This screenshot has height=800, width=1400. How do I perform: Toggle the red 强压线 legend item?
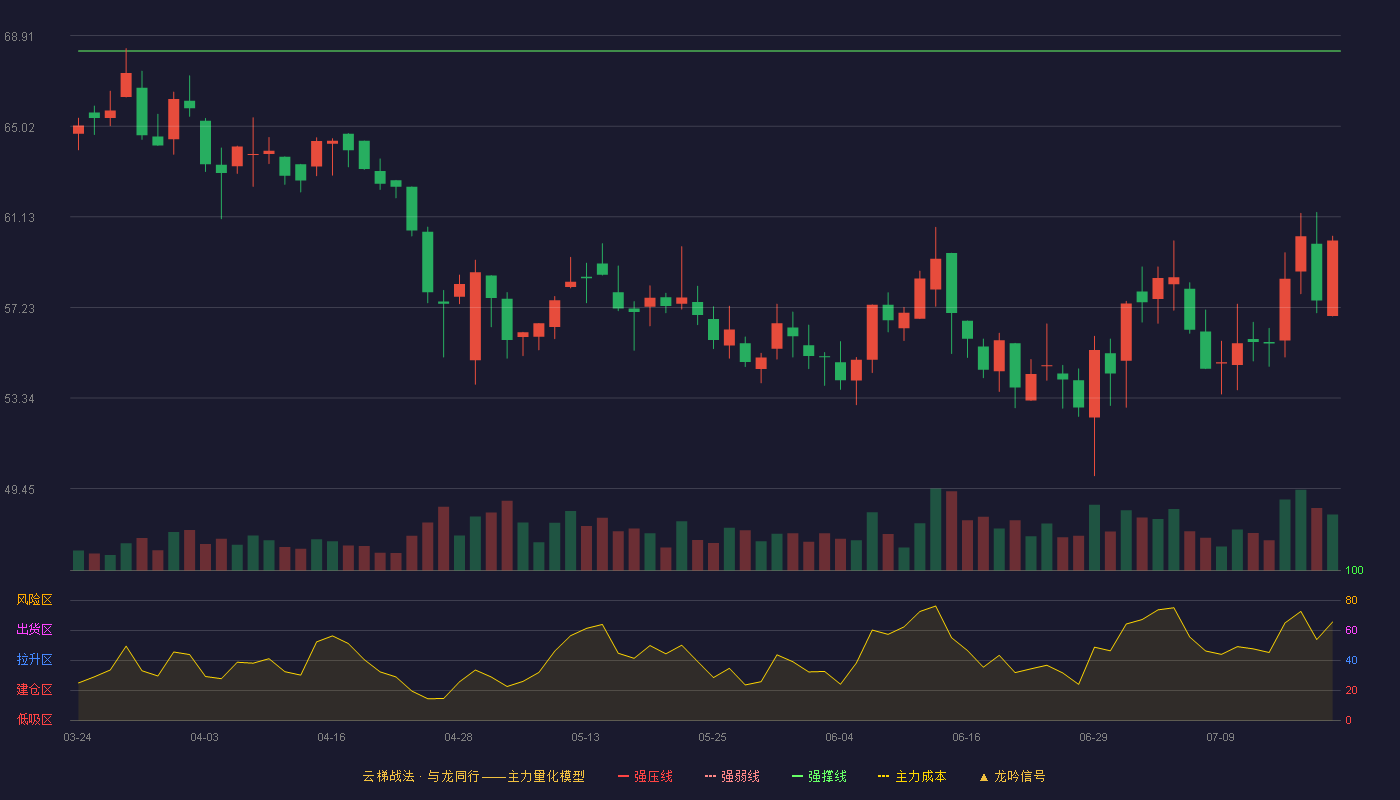[645, 776]
